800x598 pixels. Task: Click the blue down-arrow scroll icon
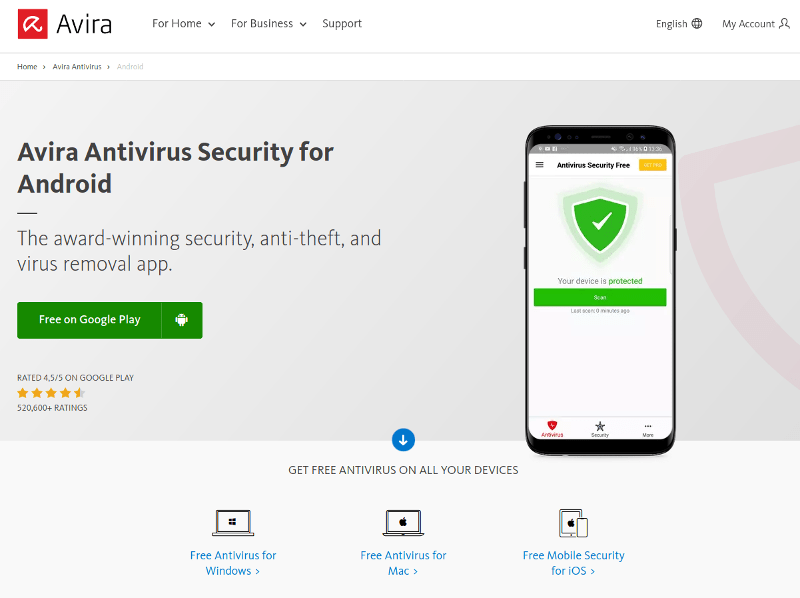point(403,439)
